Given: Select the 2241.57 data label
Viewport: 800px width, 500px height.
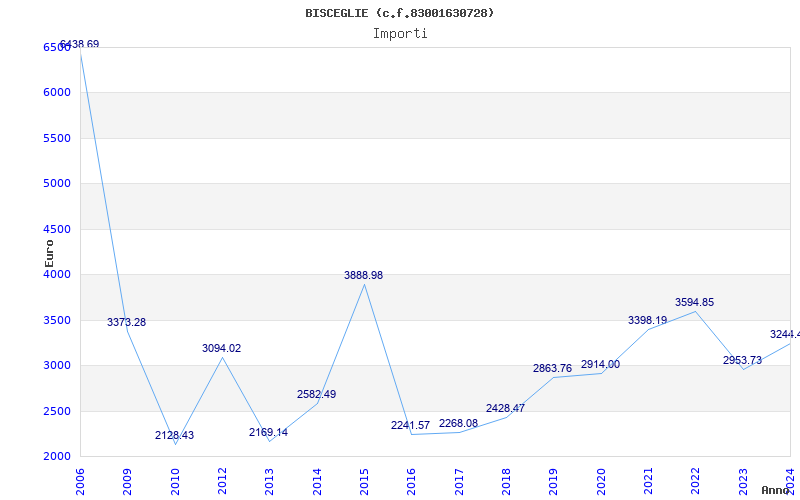Looking at the screenshot, I should point(411,426).
